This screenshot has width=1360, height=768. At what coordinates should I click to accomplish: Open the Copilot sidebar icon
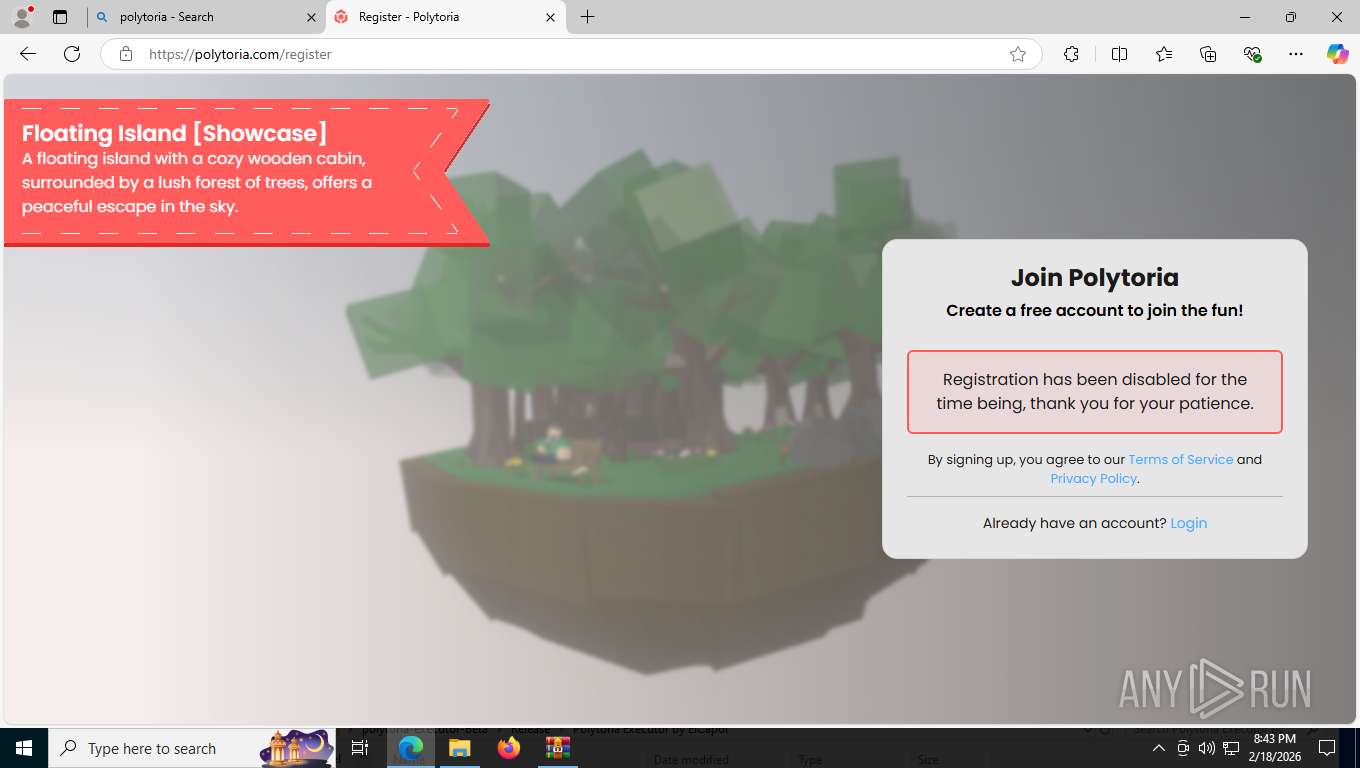point(1337,54)
